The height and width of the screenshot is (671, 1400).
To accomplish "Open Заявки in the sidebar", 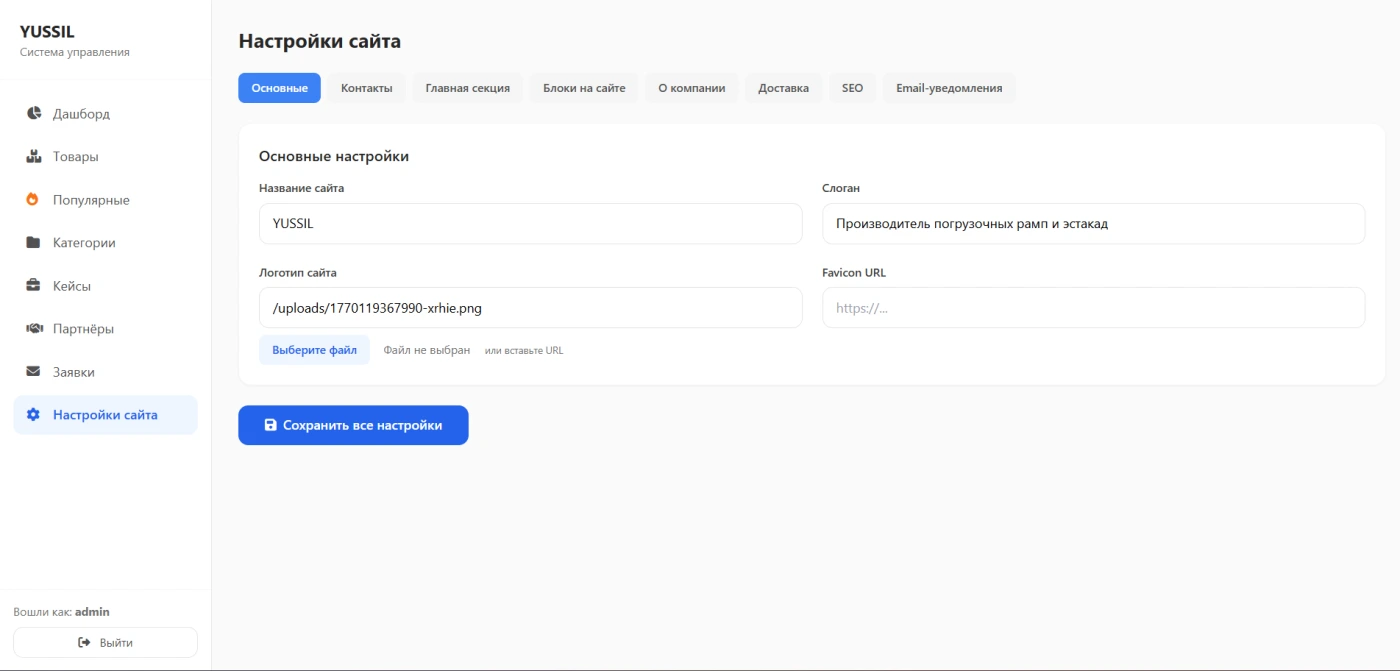I will click(x=105, y=371).
